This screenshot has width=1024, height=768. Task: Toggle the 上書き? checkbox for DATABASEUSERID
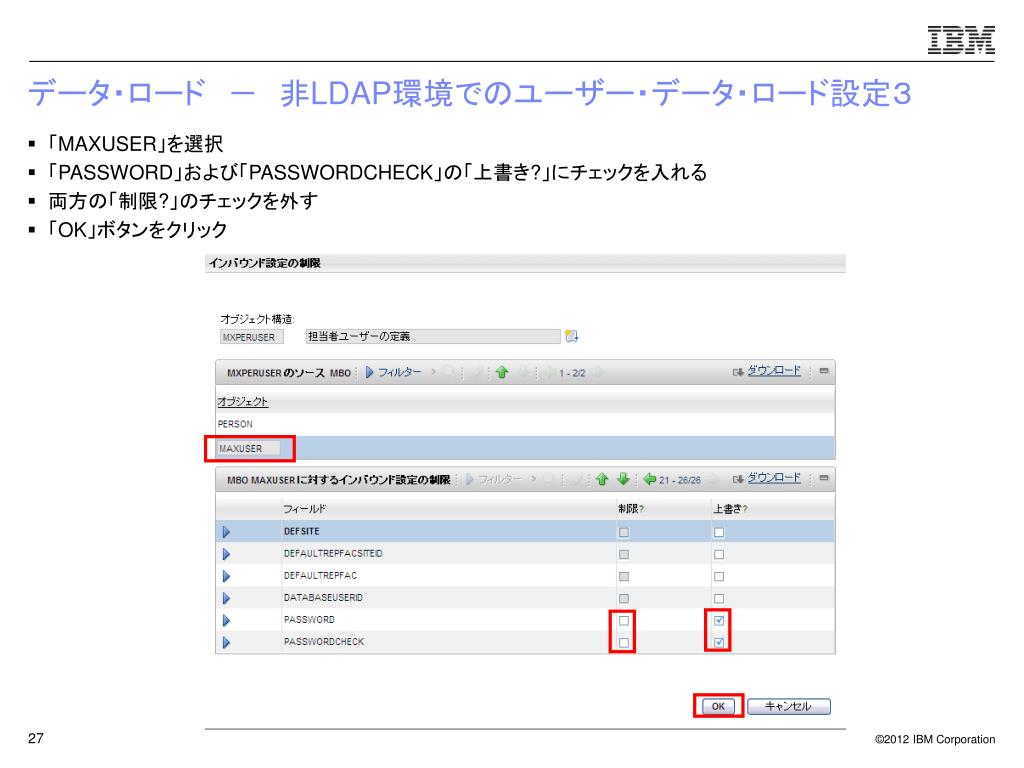pyautogui.click(x=719, y=598)
